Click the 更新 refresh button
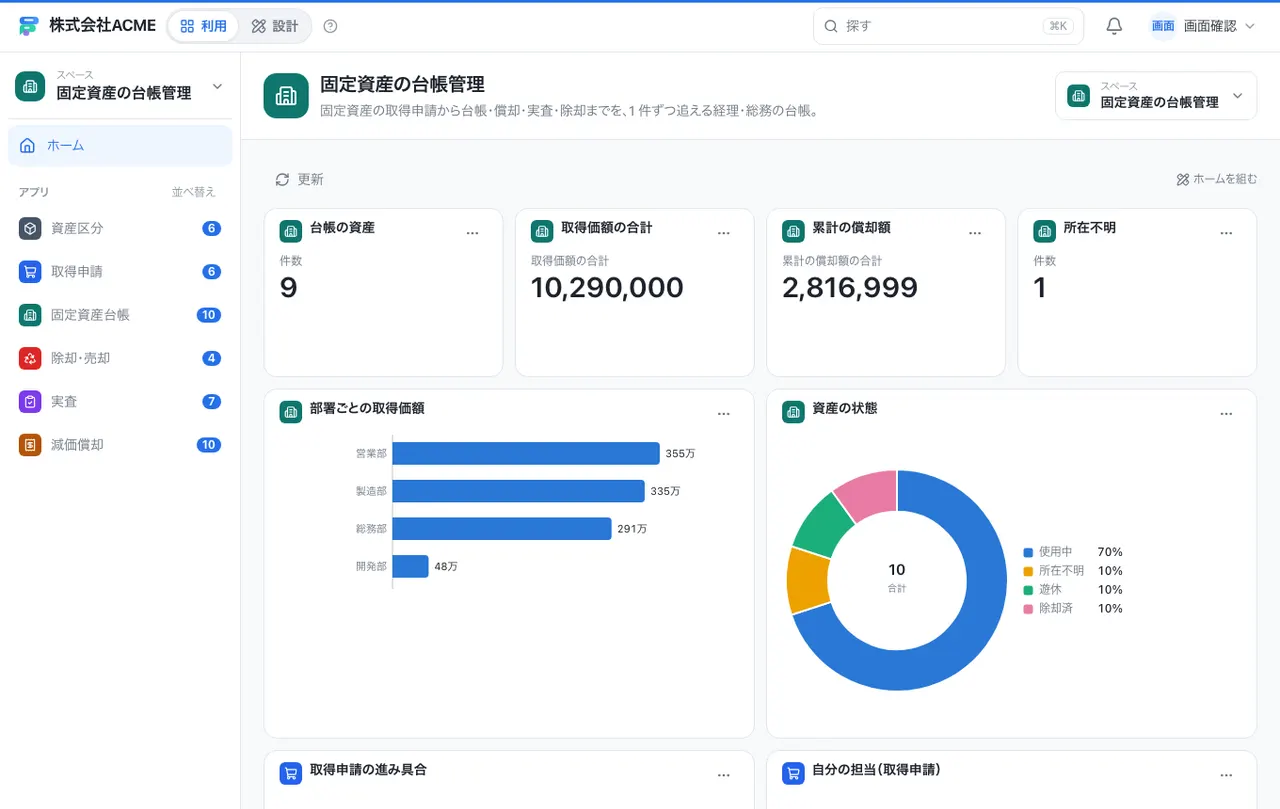 coord(300,180)
